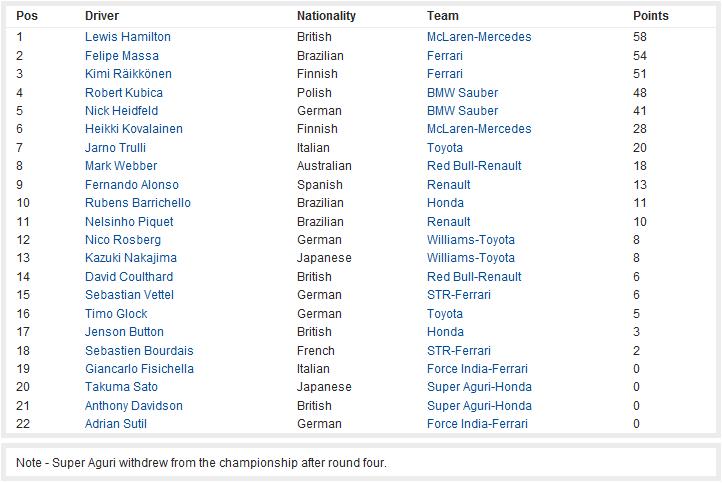Screen dimensions: 722x483
Task: Open STR-Ferrari link beside Sebastian Vettel
Action: (459, 295)
